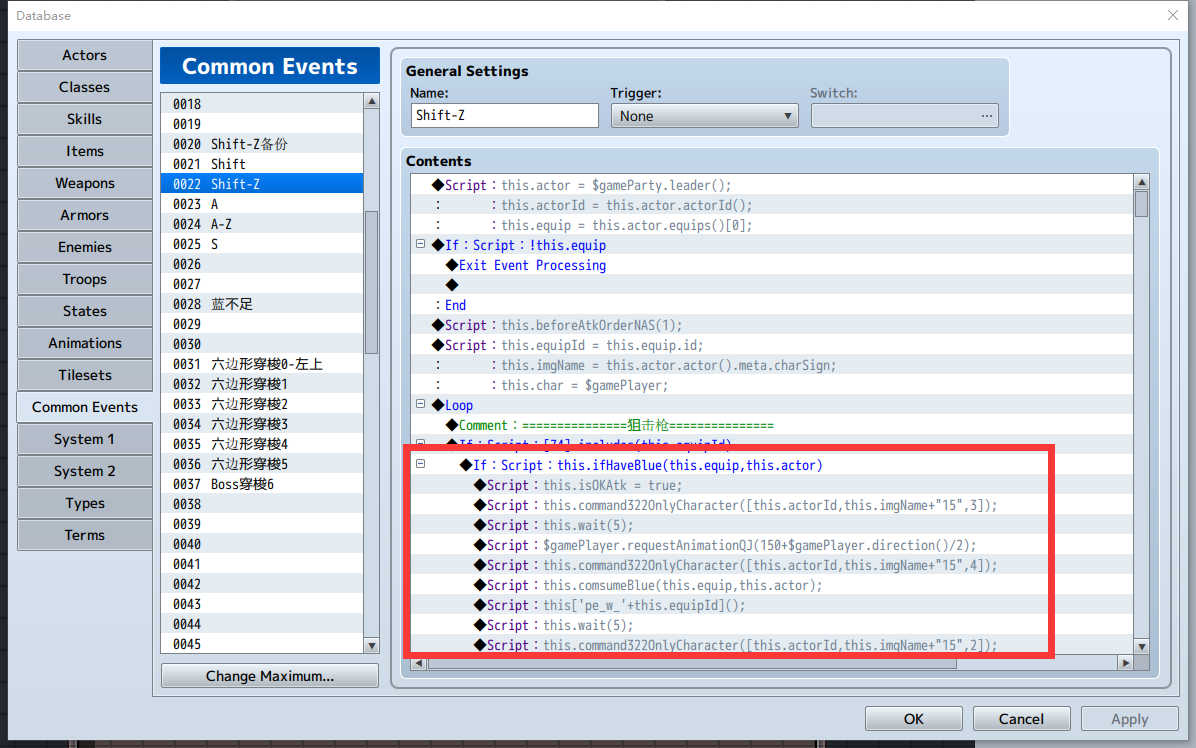Viewport: 1196px width, 748px height.
Task: Open the Armors tab
Action: coord(85,215)
